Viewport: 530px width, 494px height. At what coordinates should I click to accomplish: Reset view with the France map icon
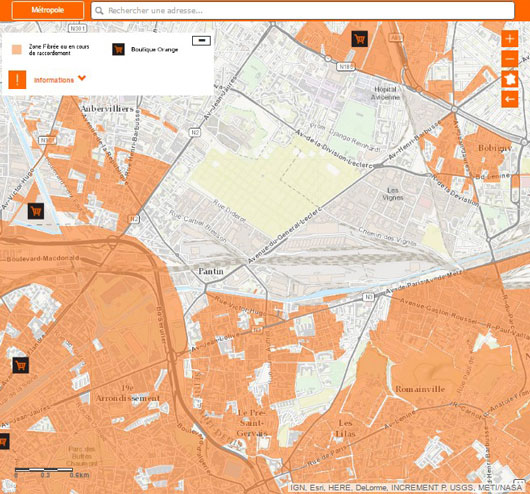pyautogui.click(x=509, y=79)
